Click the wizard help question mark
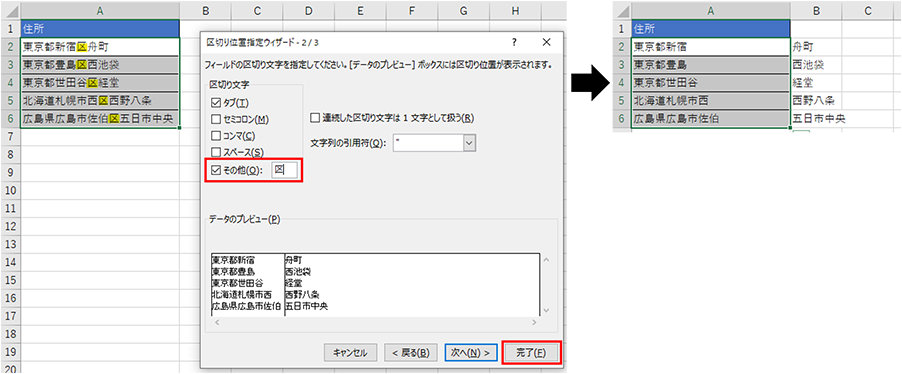The width and height of the screenshot is (902, 374). pyautogui.click(x=514, y=42)
